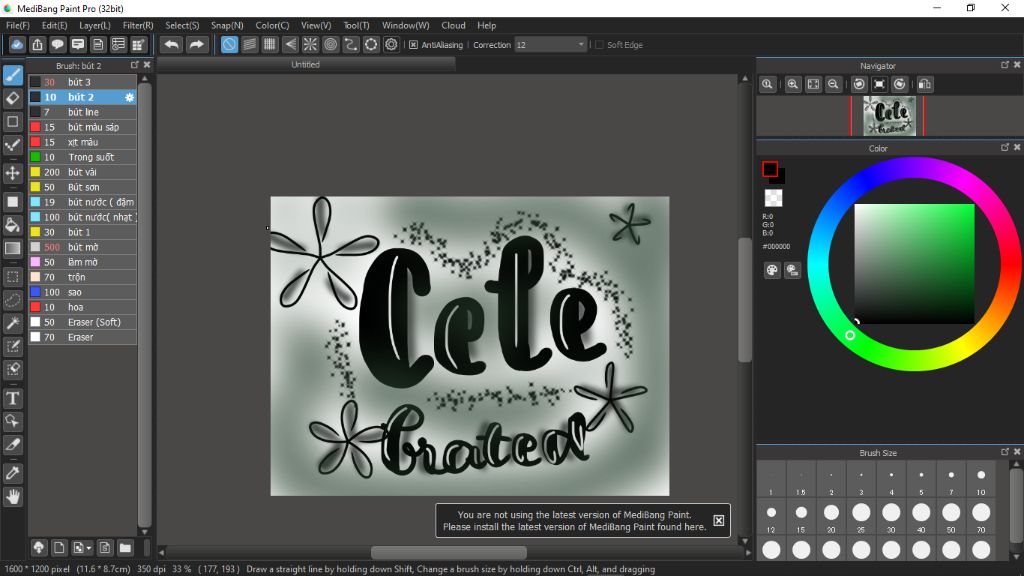Open brush settings gear for bút 2
Image resolution: width=1024 pixels, height=576 pixels.
pyautogui.click(x=129, y=97)
